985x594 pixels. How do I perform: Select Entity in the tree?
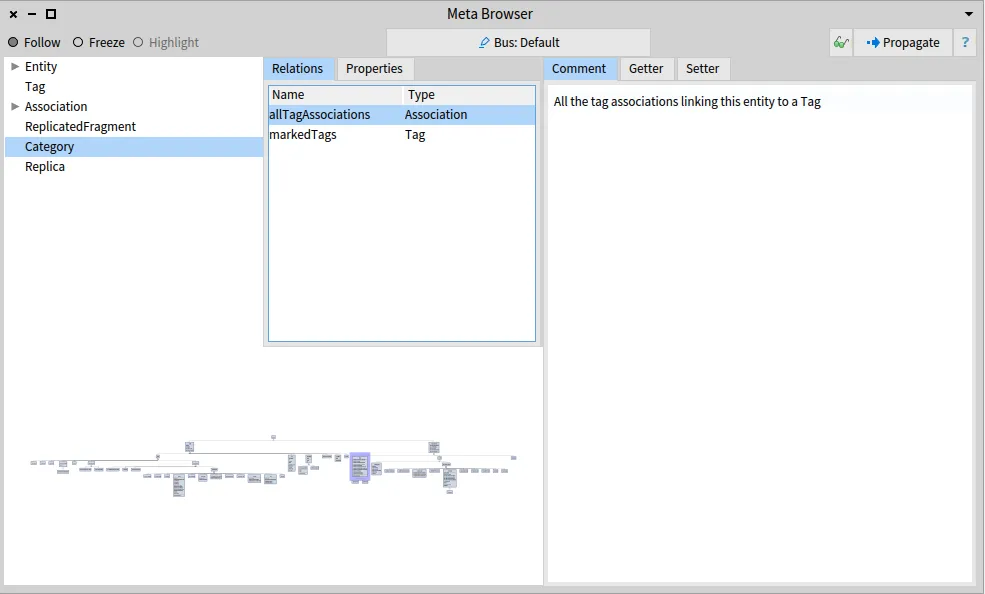coord(41,67)
